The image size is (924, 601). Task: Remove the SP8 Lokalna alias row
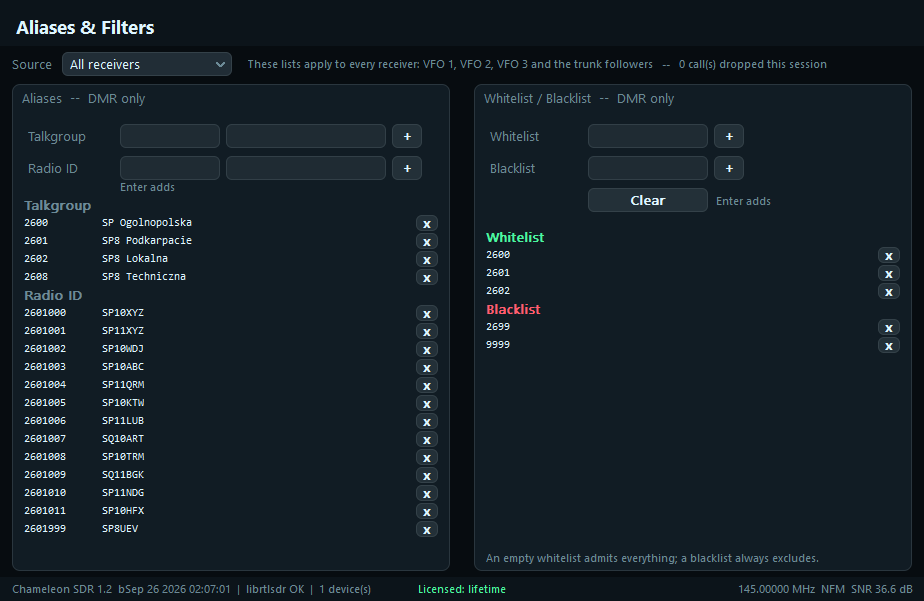click(427, 259)
